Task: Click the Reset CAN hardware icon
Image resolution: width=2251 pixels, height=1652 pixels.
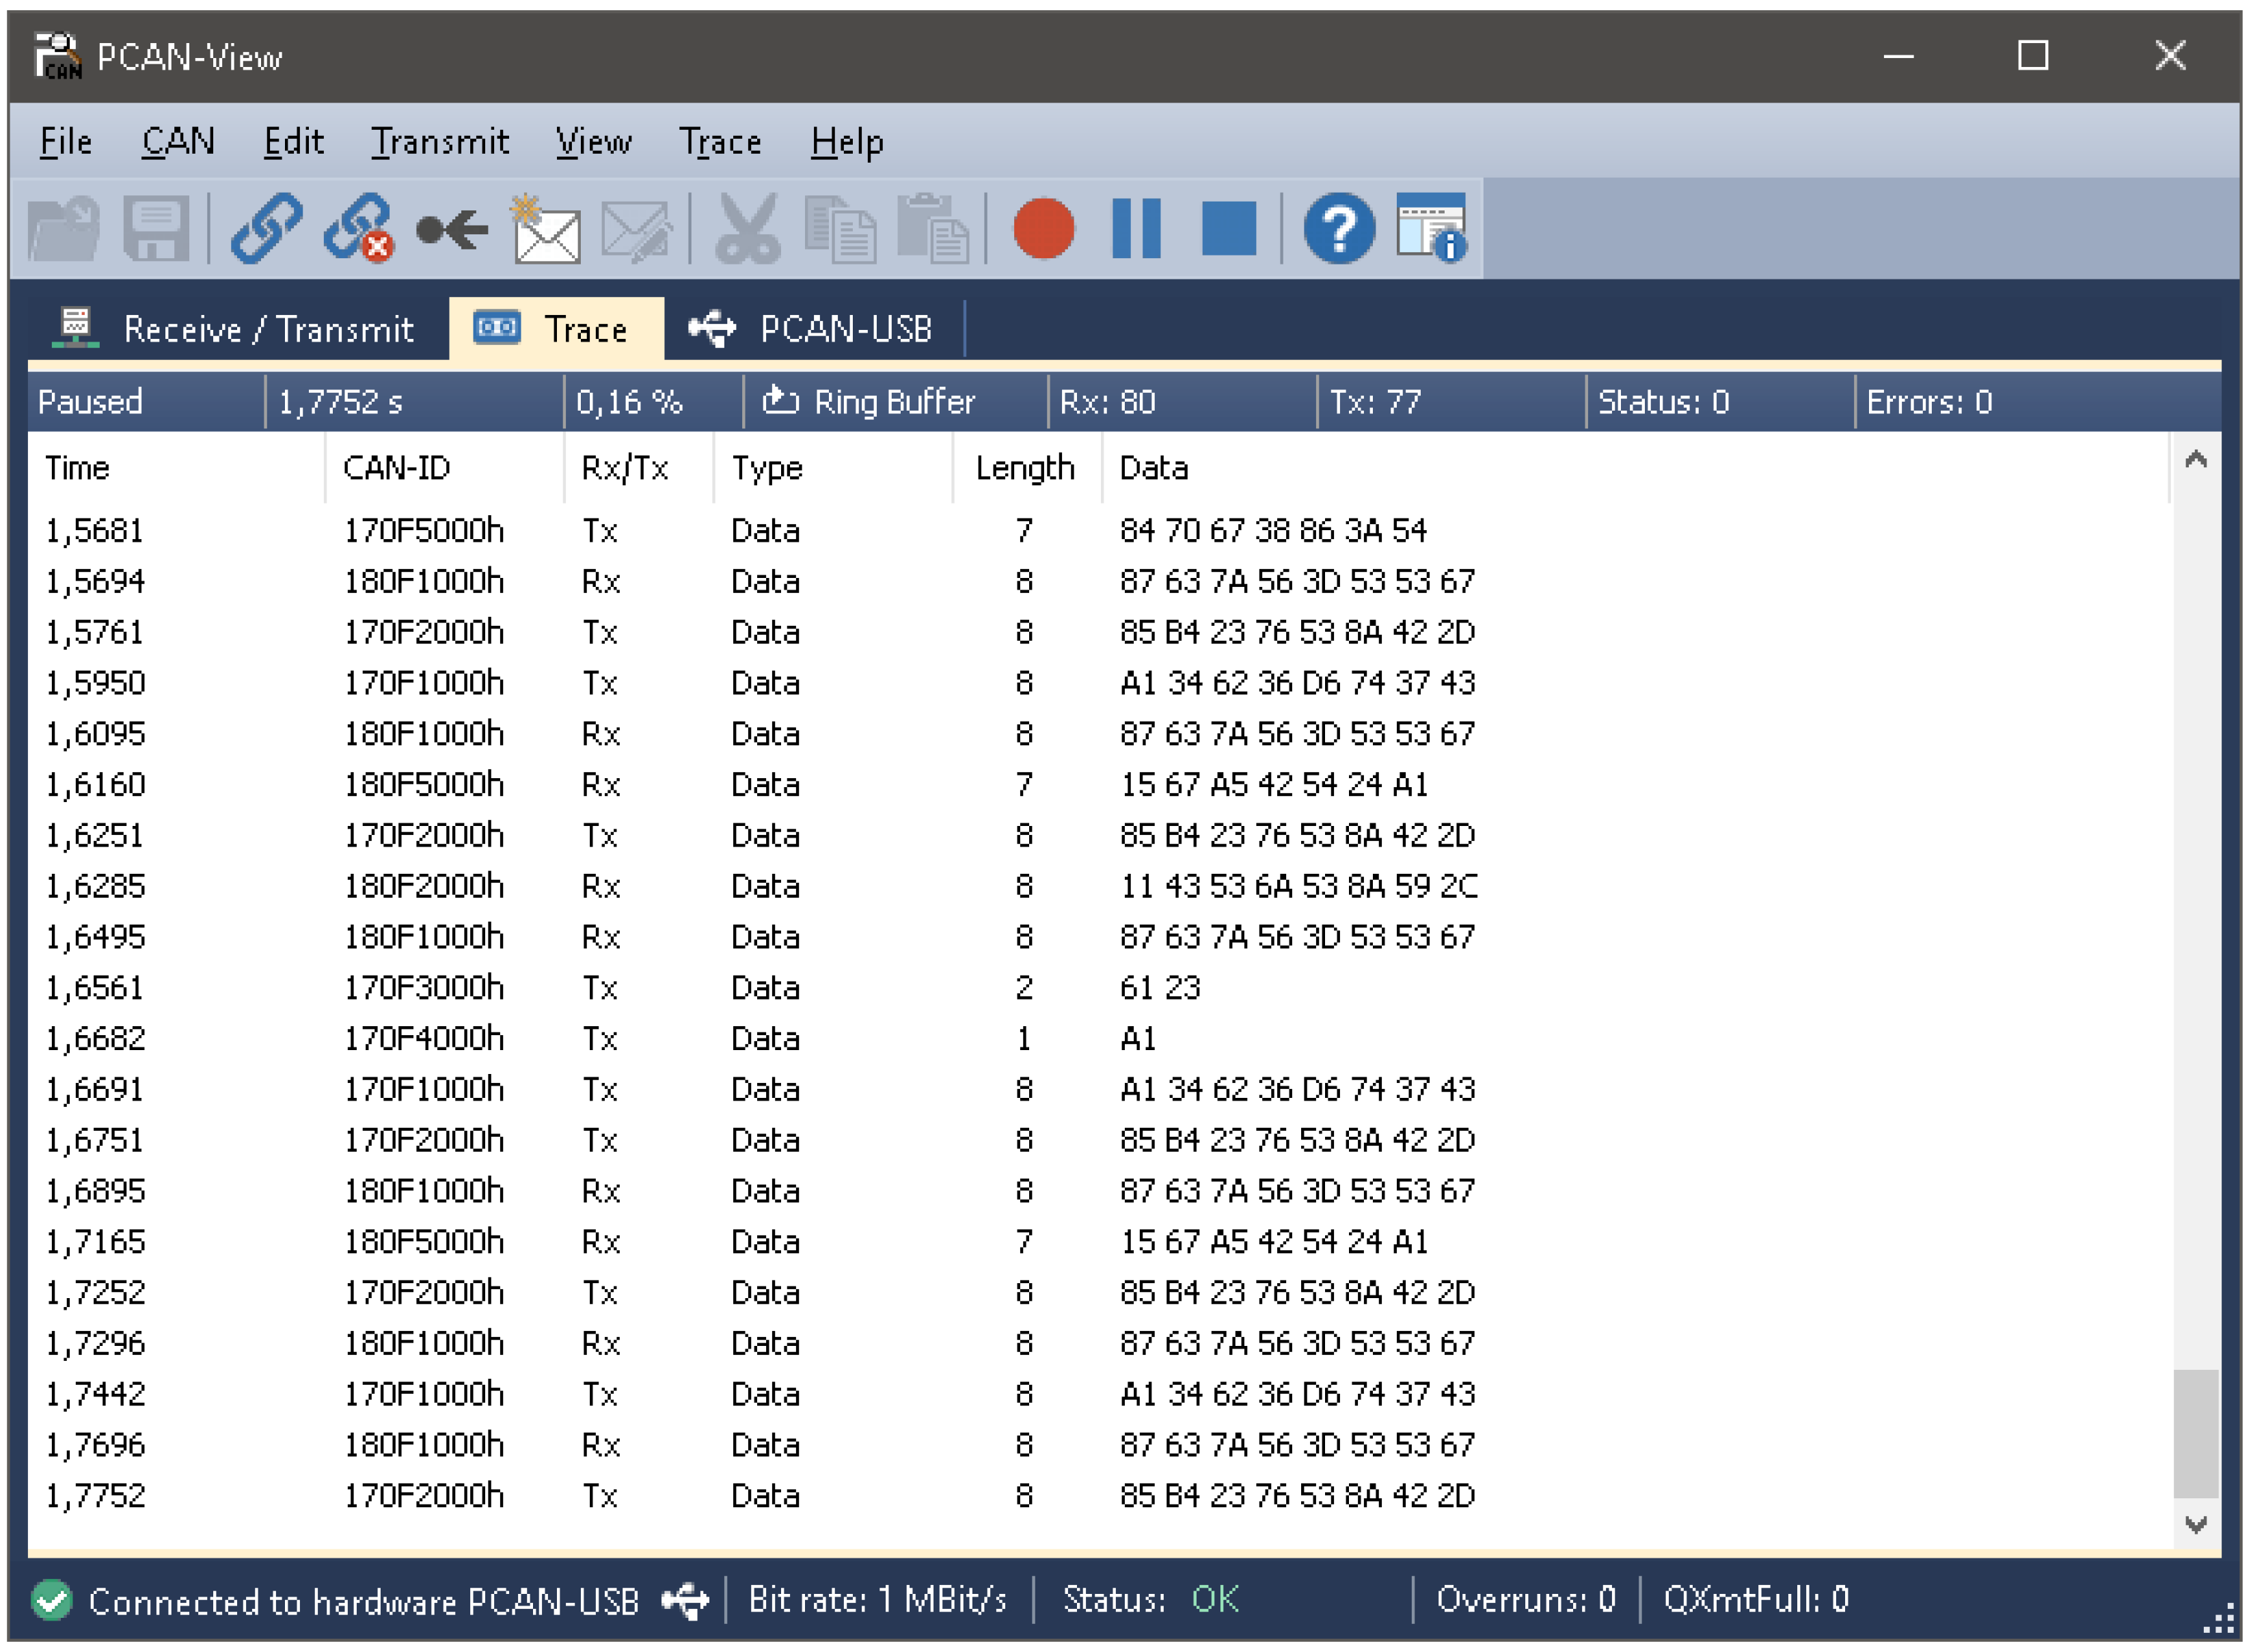Action: [x=452, y=230]
